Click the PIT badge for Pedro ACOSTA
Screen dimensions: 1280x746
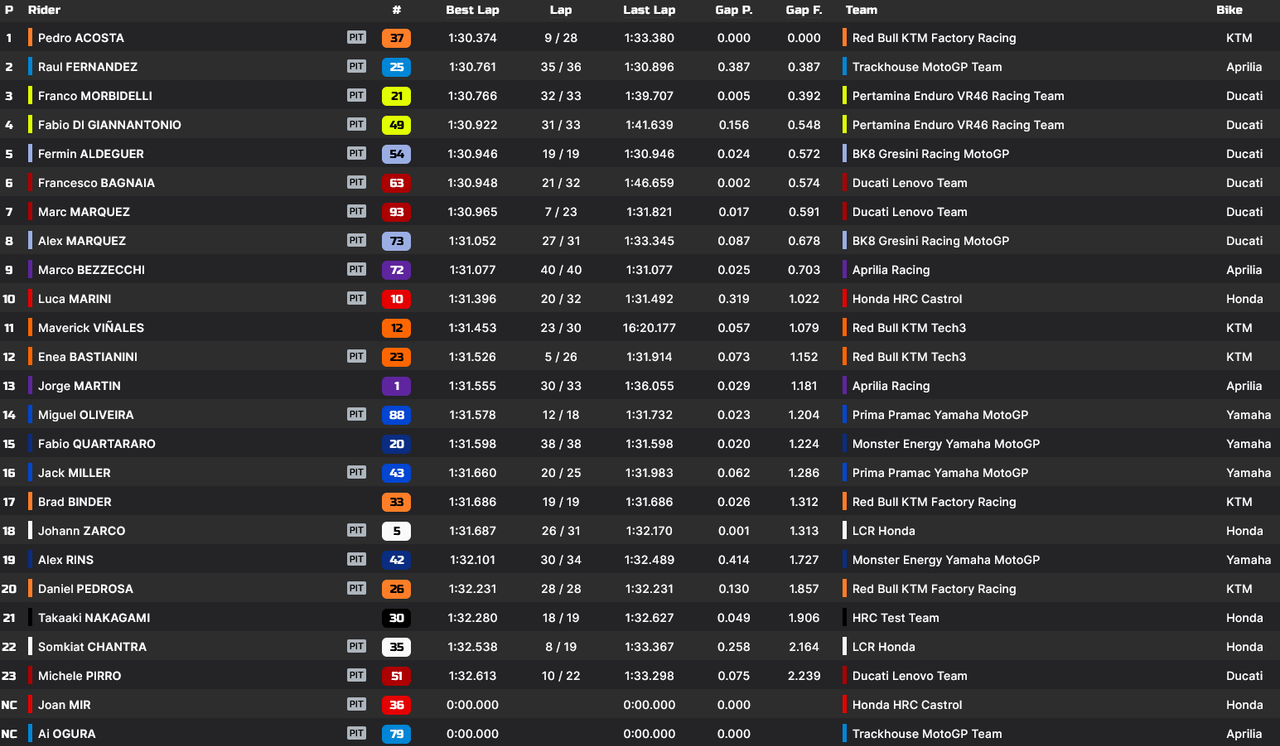(356, 37)
